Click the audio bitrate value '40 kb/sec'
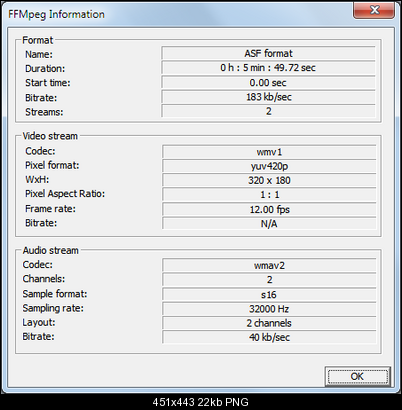Viewport: 402px width, 410px height. [x=269, y=337]
